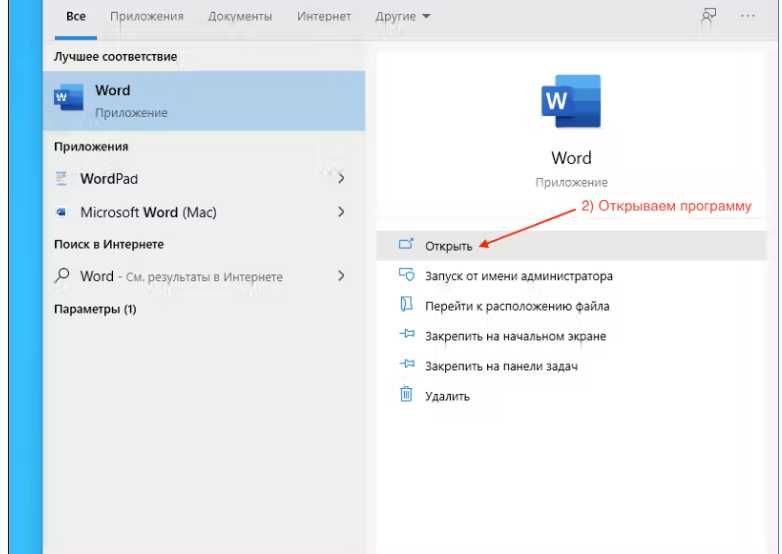The height and width of the screenshot is (554, 782).
Task: Click См. результаты в Интернете text
Action: [204, 277]
